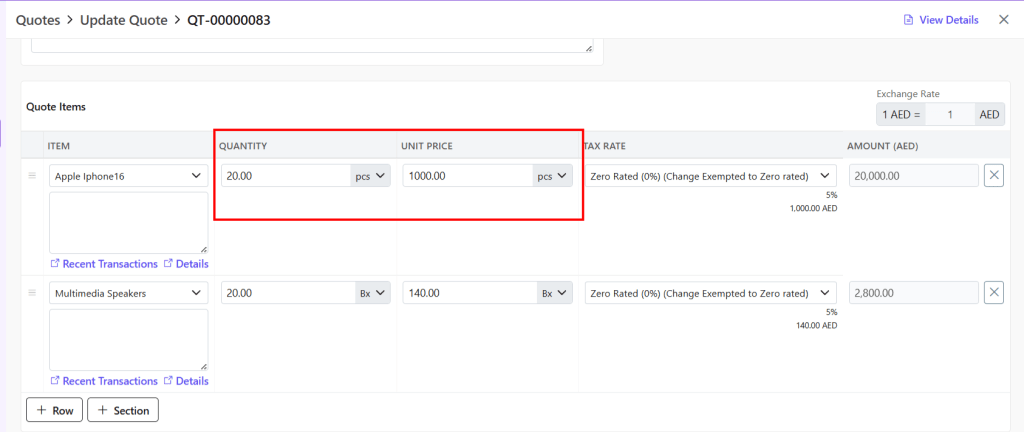Image resolution: width=1024 pixels, height=432 pixels.
Task: Close the Update Quote panel
Action: pos(1003,20)
